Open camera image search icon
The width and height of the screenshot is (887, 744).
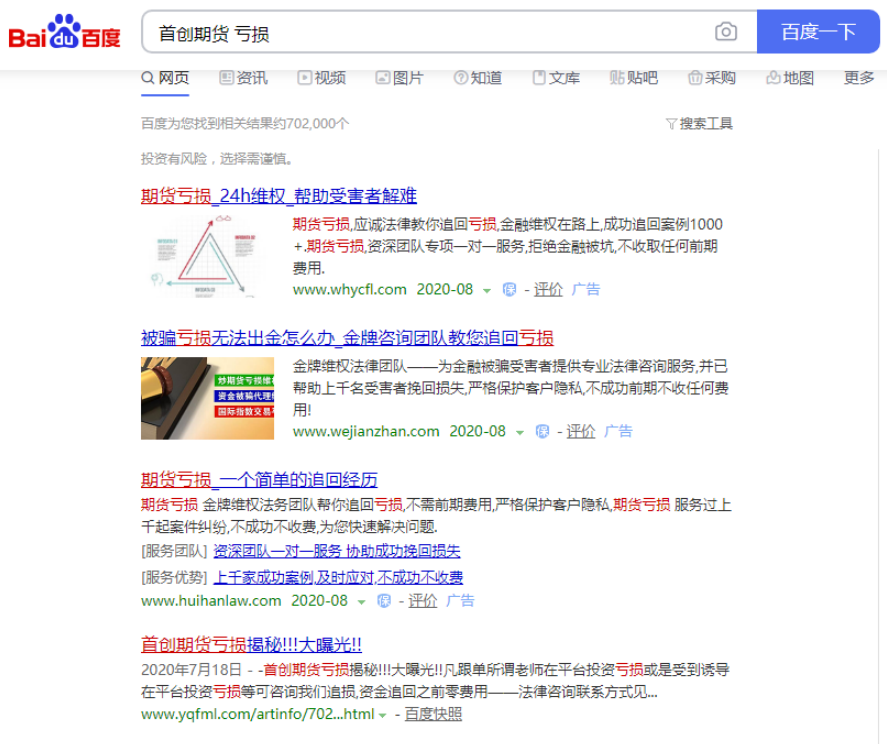click(726, 32)
